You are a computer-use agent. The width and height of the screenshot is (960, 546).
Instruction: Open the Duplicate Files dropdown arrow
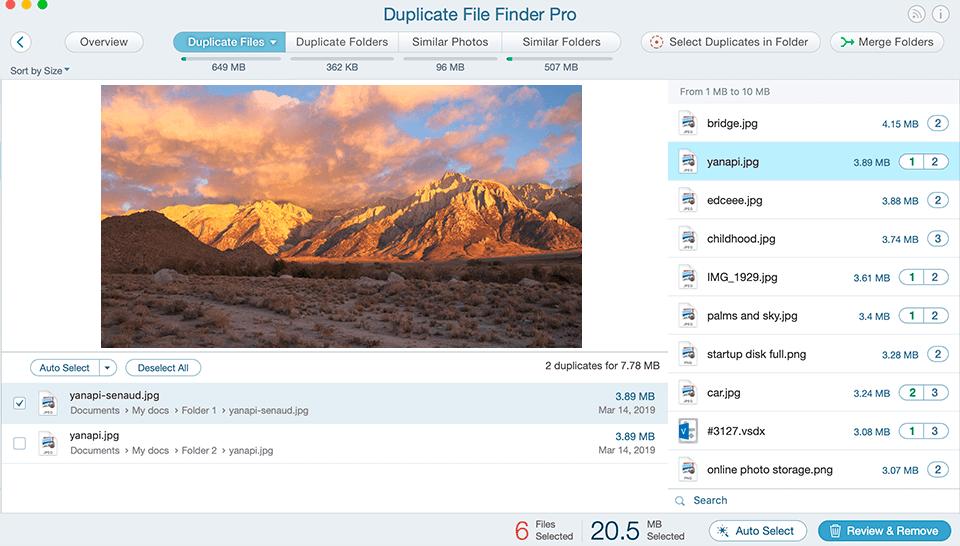273,42
